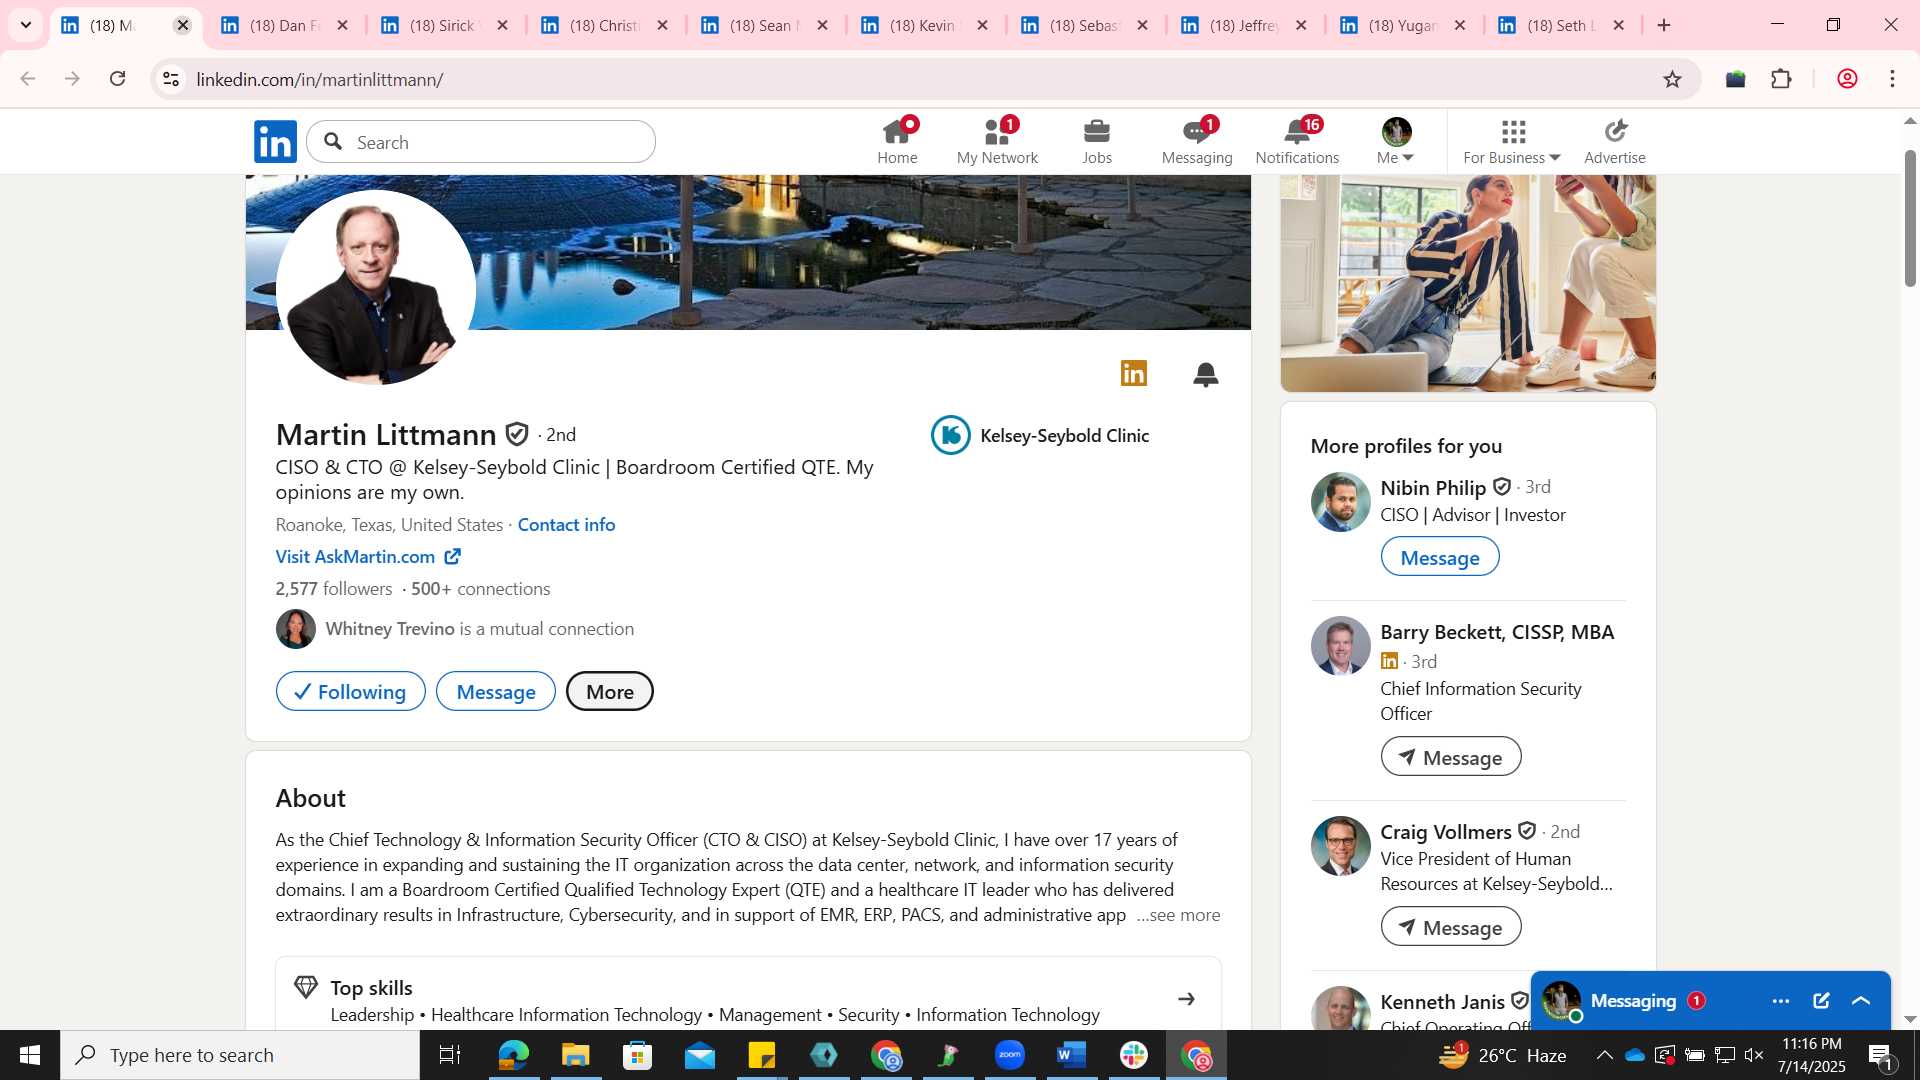Expand the Me dropdown menu

1397,141
